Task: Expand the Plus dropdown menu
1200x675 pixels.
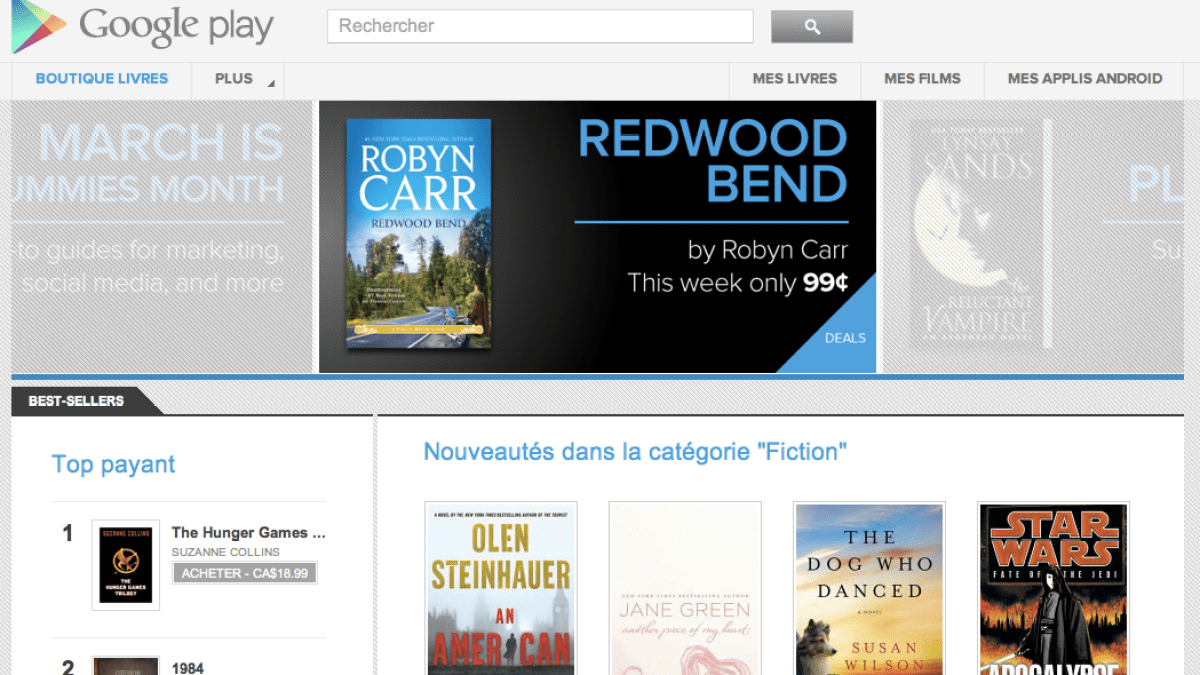Action: (238, 79)
